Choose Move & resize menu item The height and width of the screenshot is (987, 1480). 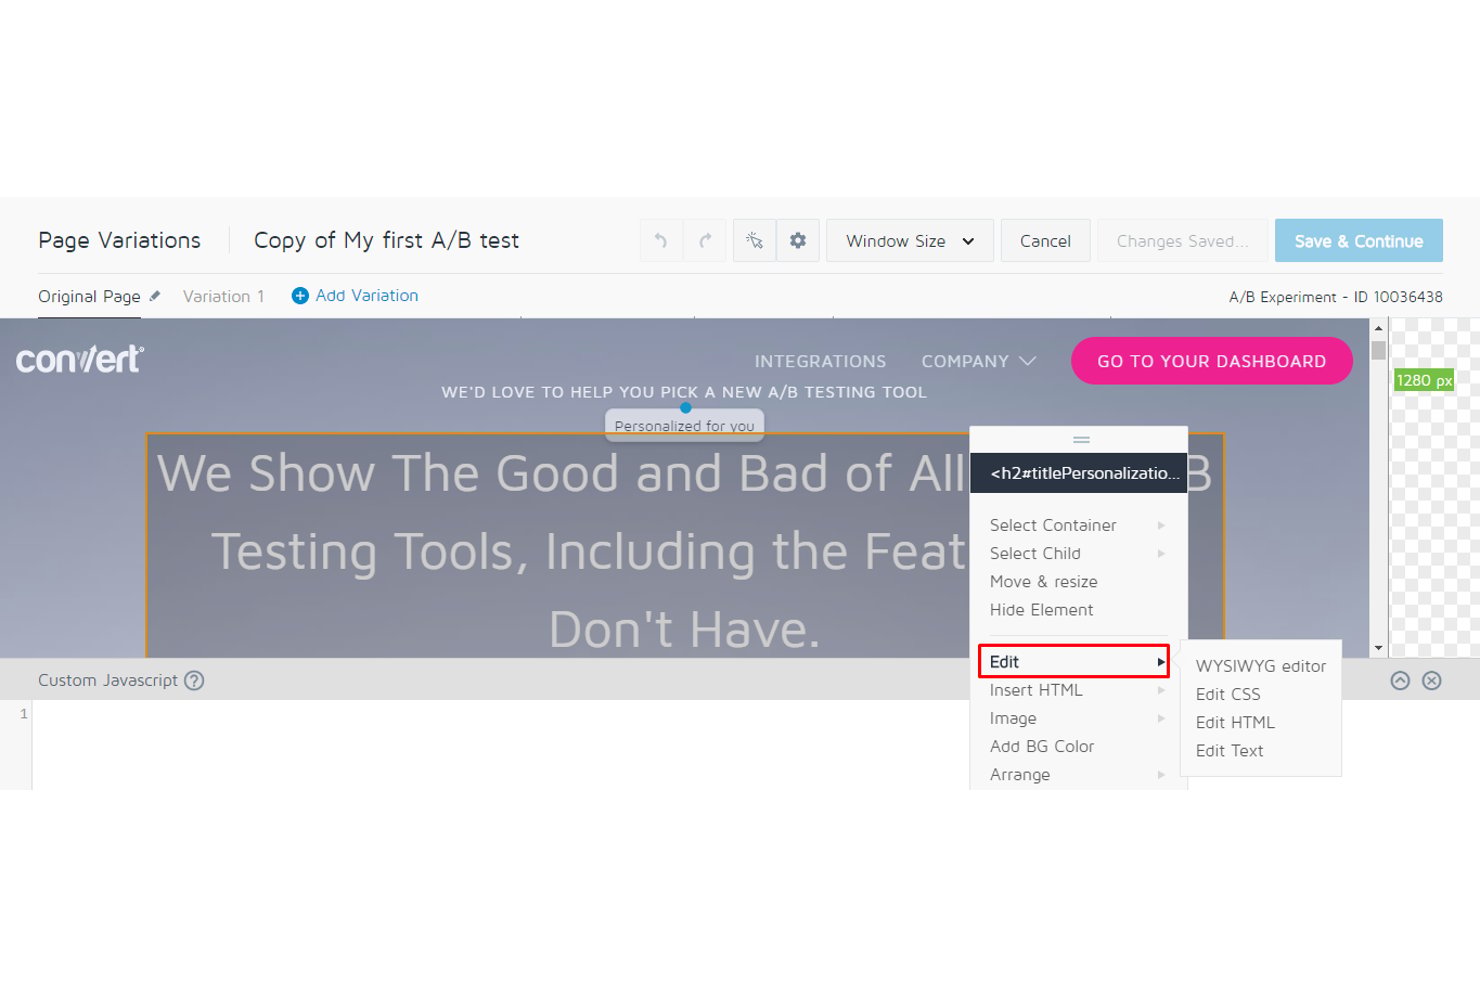[1043, 581]
